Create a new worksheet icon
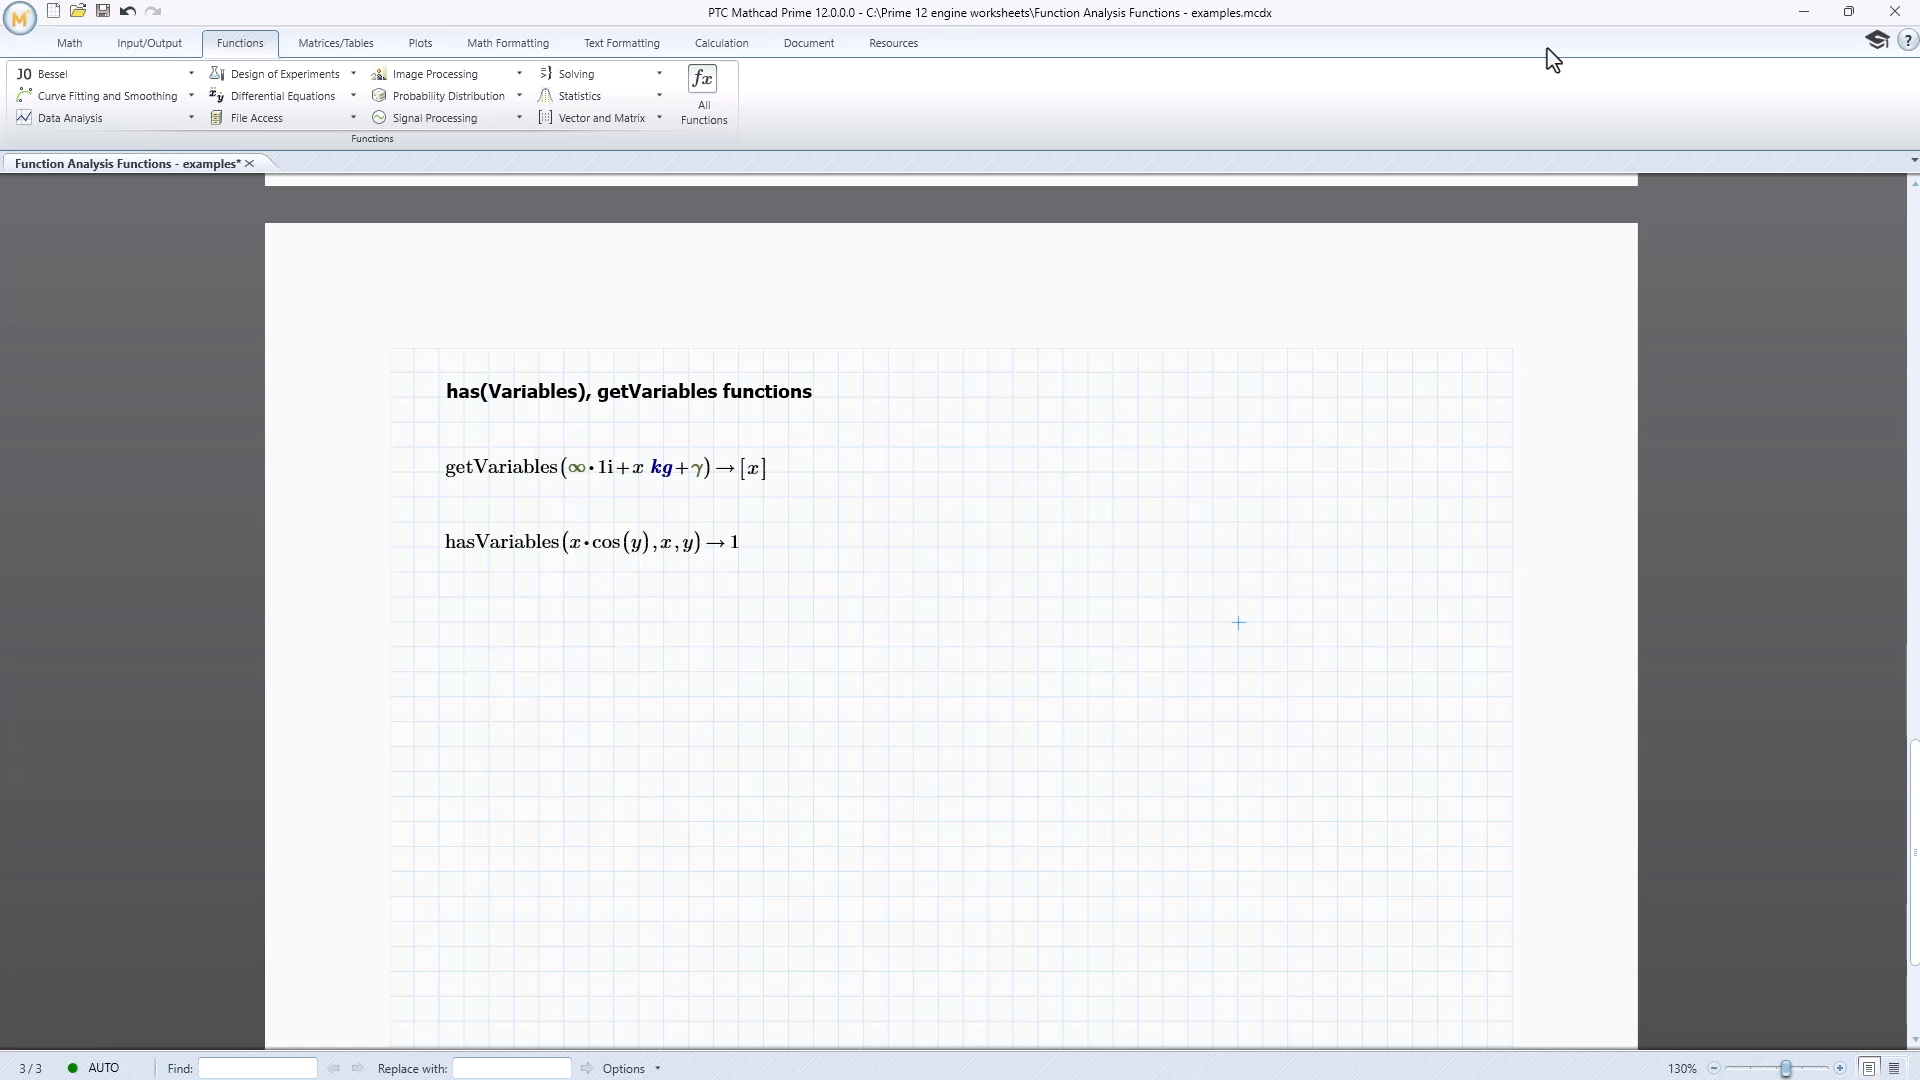Screen dimensions: 1920x1080 click(x=53, y=11)
